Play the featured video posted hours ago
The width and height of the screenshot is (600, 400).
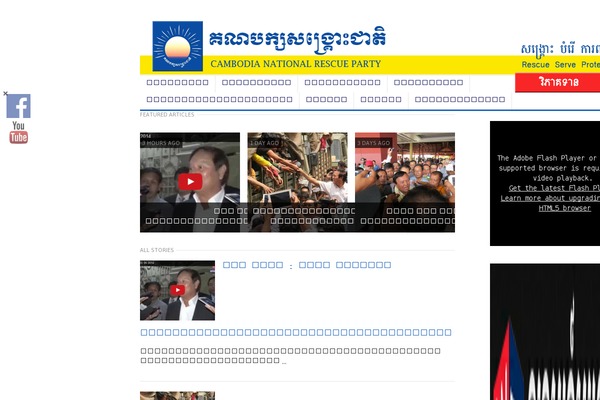point(190,182)
